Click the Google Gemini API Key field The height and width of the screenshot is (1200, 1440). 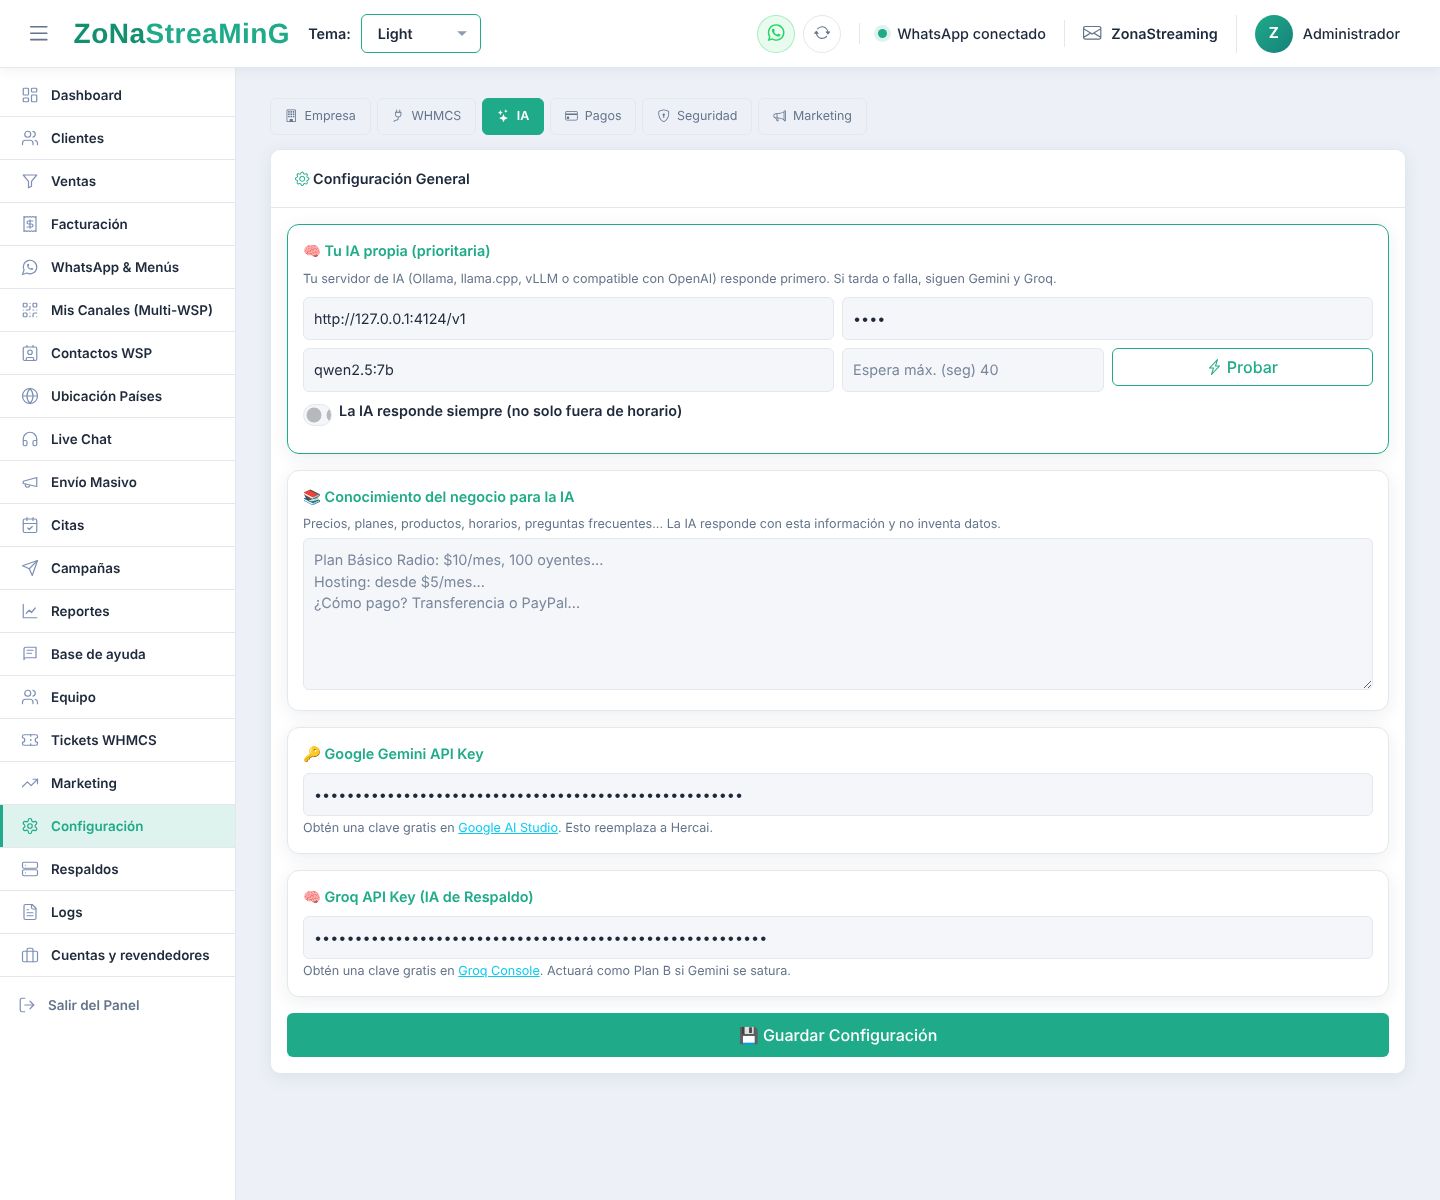point(838,795)
